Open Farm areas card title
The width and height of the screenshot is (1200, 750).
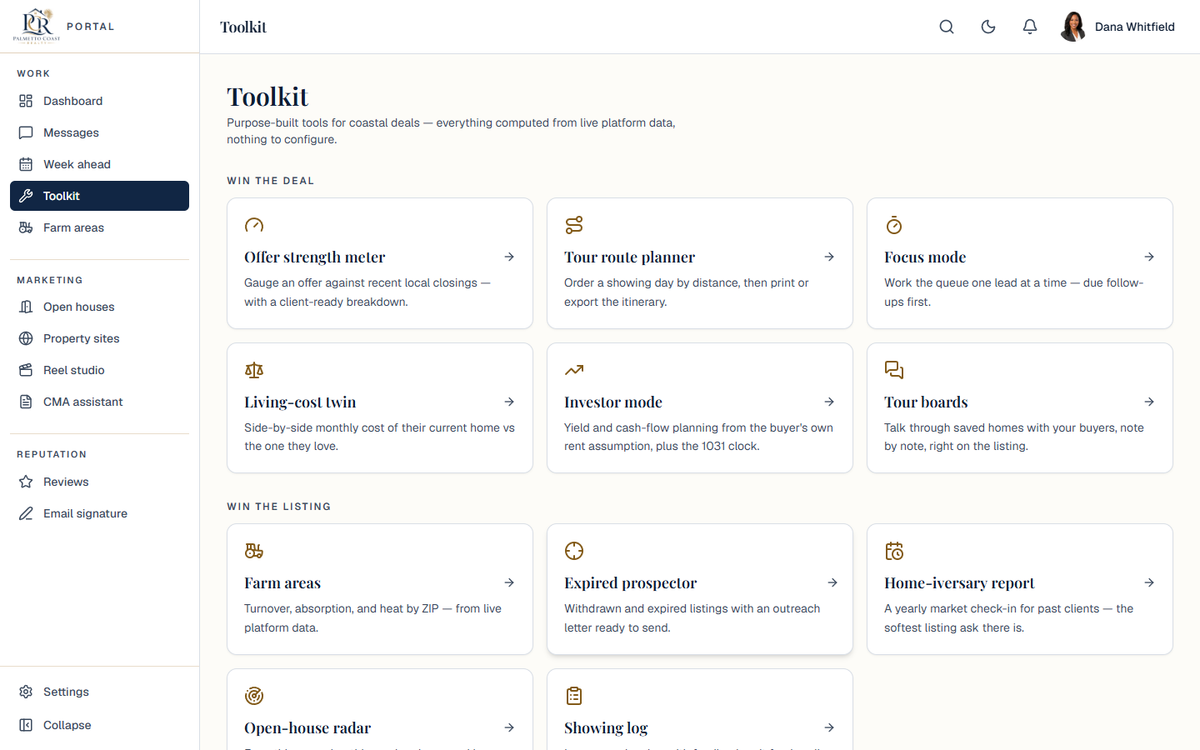tap(282, 583)
